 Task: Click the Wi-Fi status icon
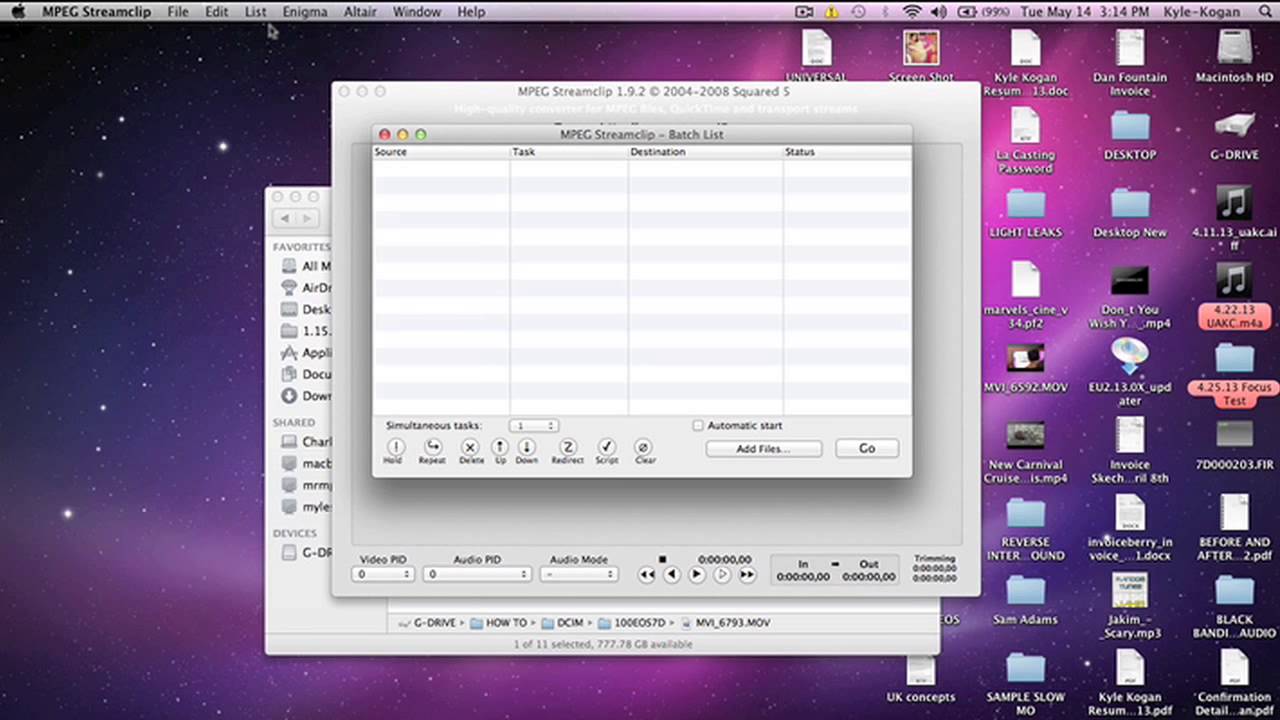[x=912, y=12]
